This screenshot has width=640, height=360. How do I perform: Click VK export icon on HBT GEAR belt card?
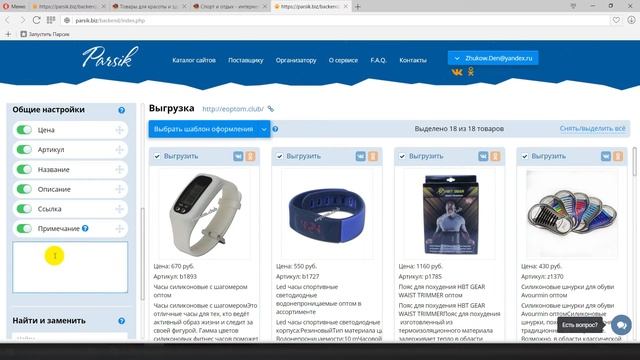pos(483,156)
